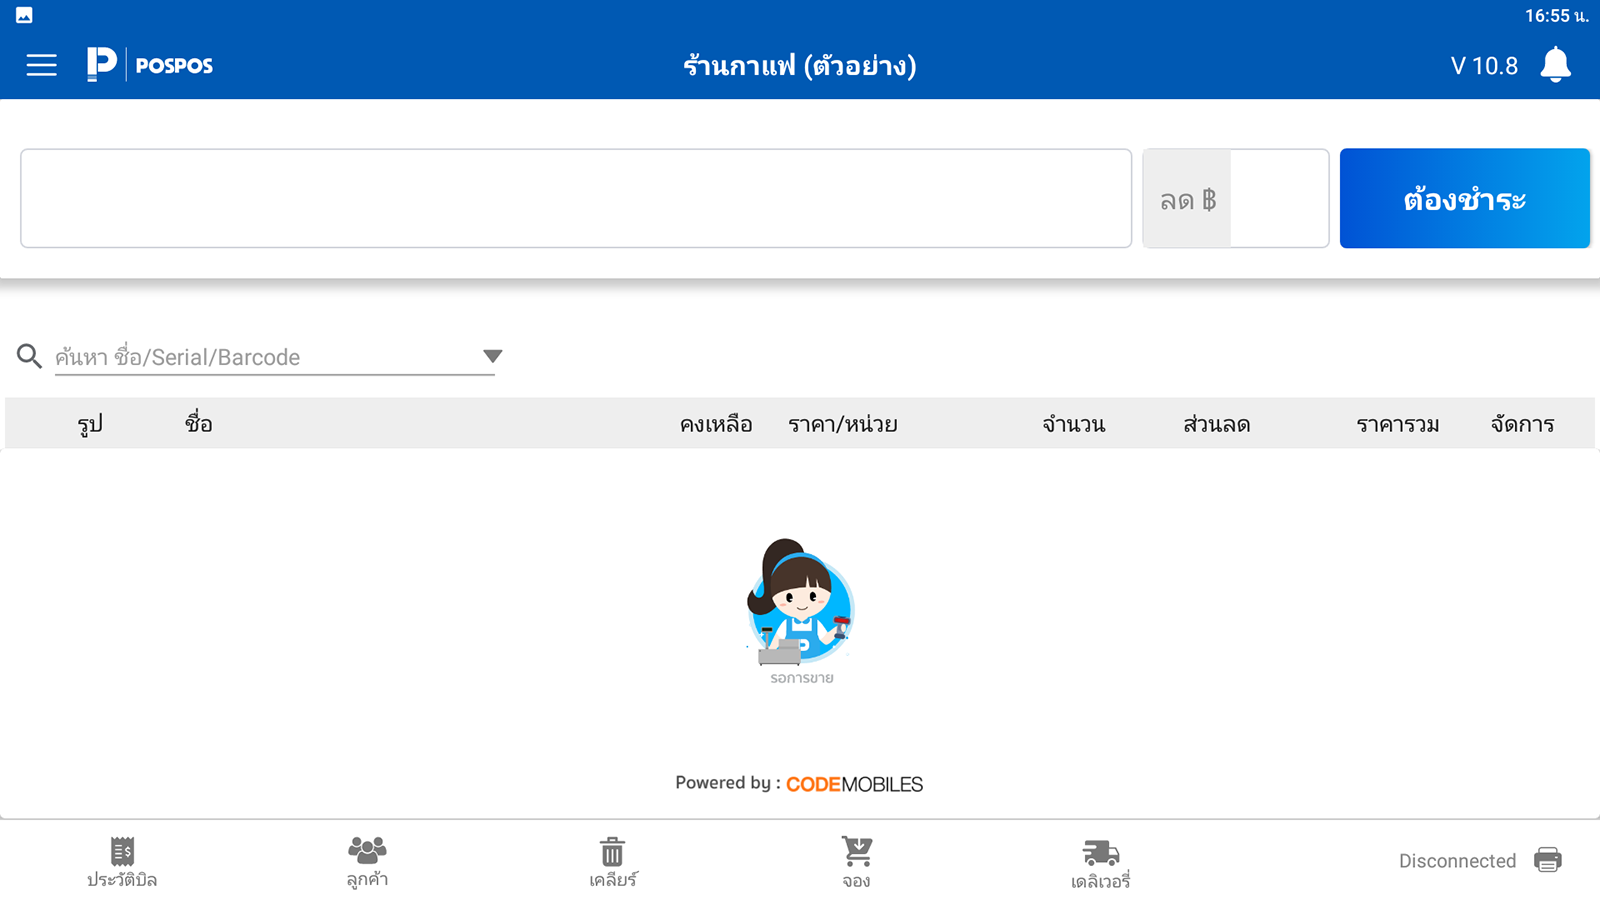
Task: Click the large top input box
Action: 575,198
